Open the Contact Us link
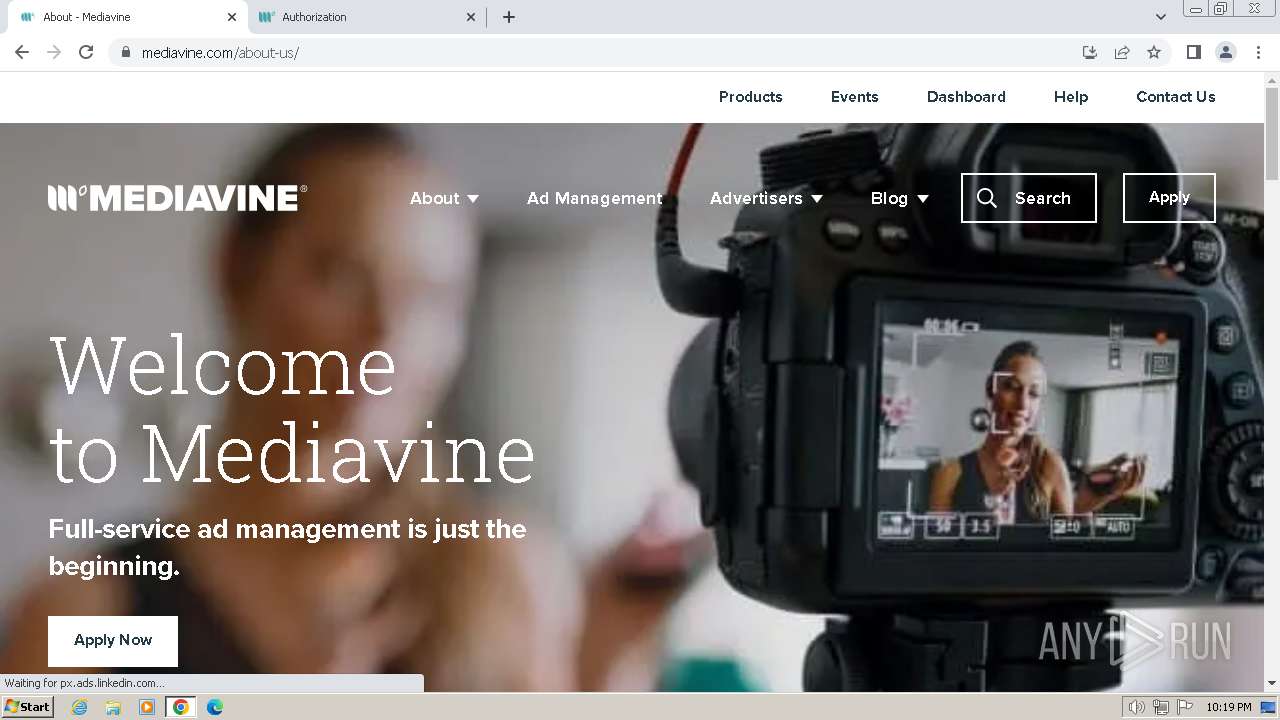This screenshot has width=1280, height=720. 1176,97
